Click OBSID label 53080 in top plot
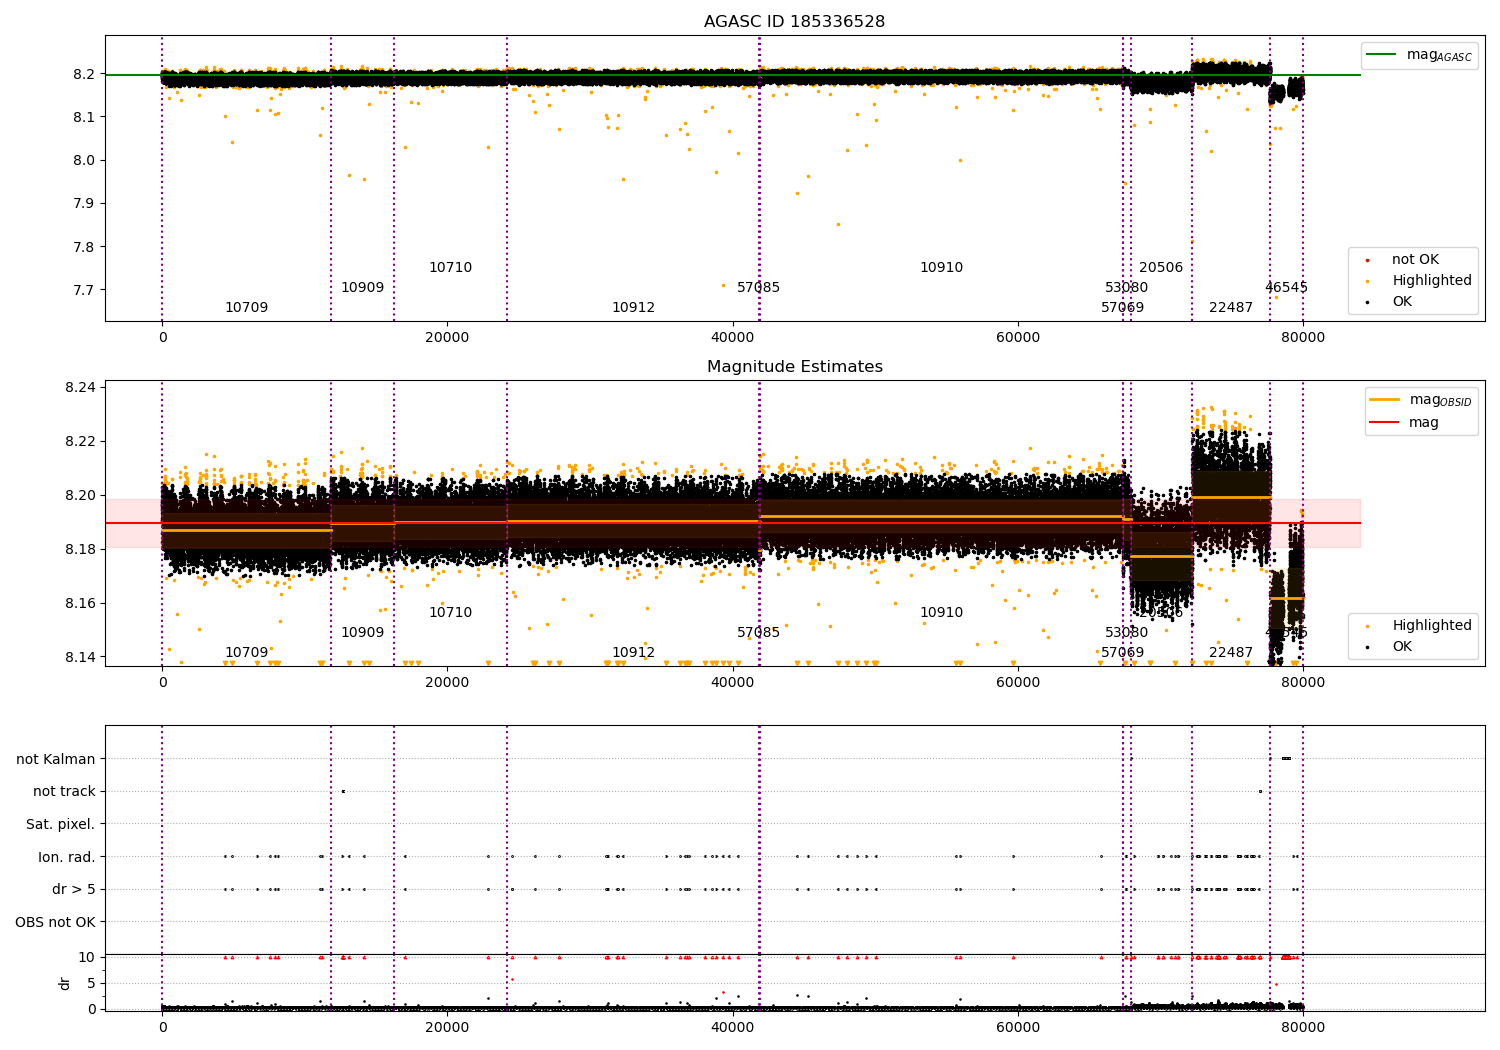This screenshot has width=1500, height=1050. point(1126,287)
